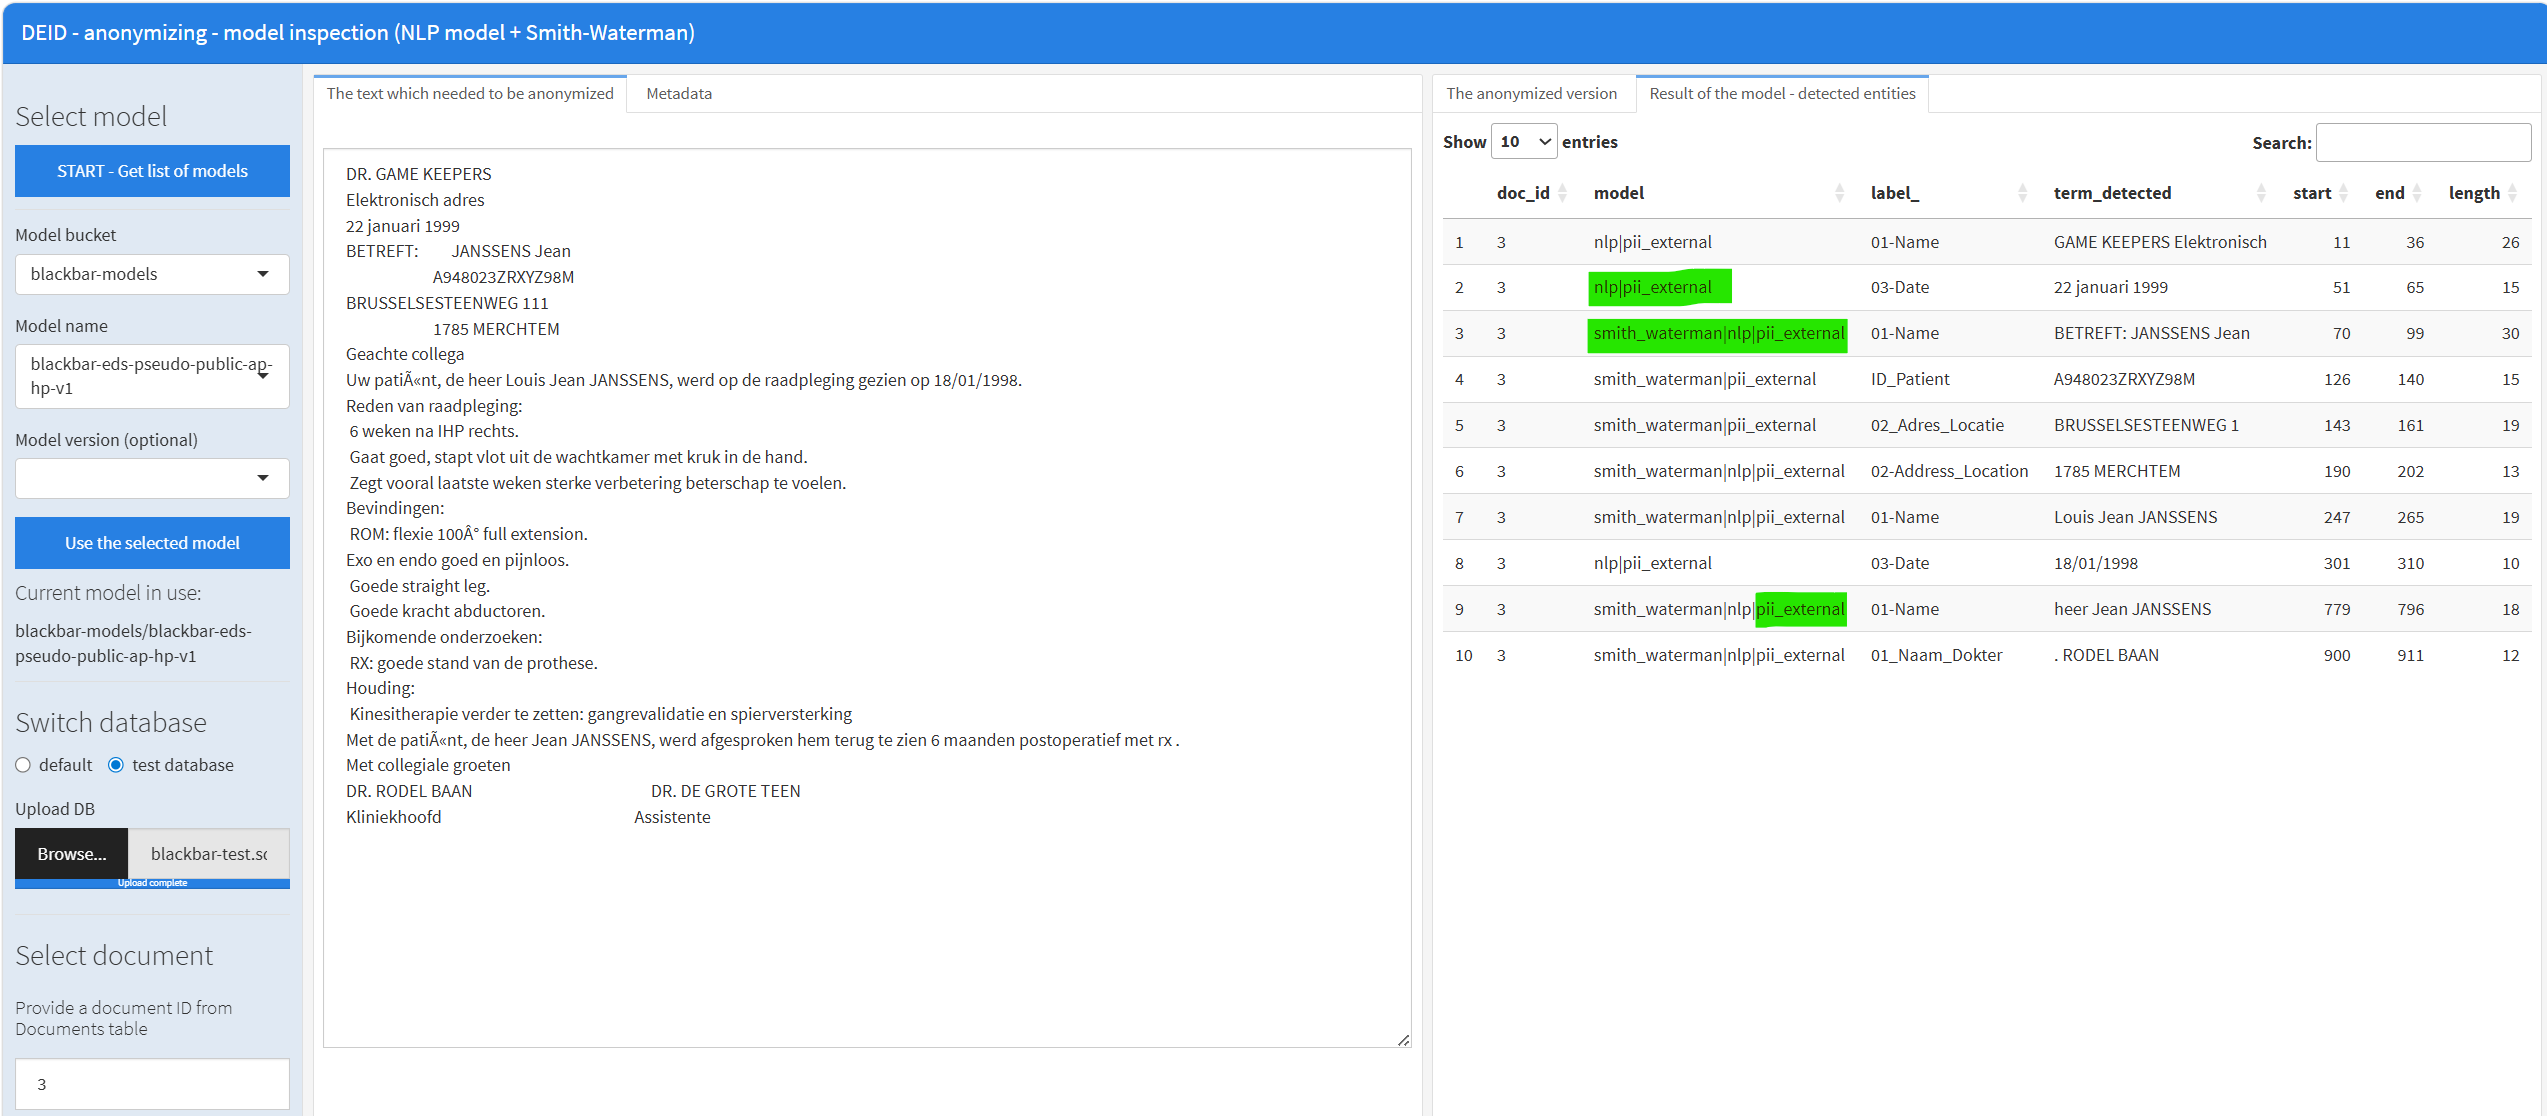Grab the text area resize handle
Image resolution: width=2547 pixels, height=1116 pixels.
pyautogui.click(x=1403, y=1040)
